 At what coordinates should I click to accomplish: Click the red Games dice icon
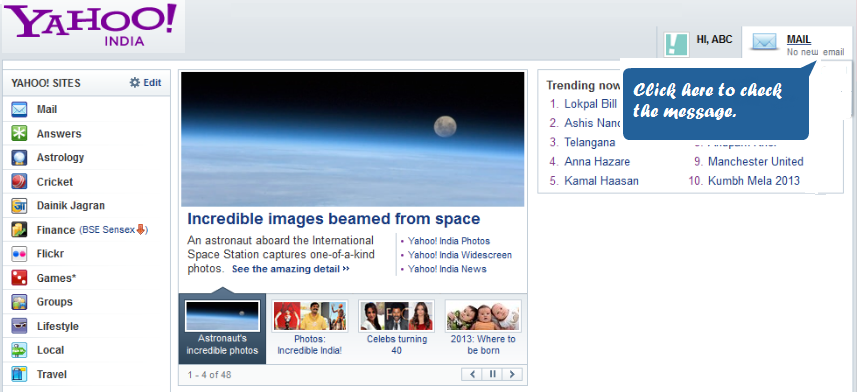[19, 278]
